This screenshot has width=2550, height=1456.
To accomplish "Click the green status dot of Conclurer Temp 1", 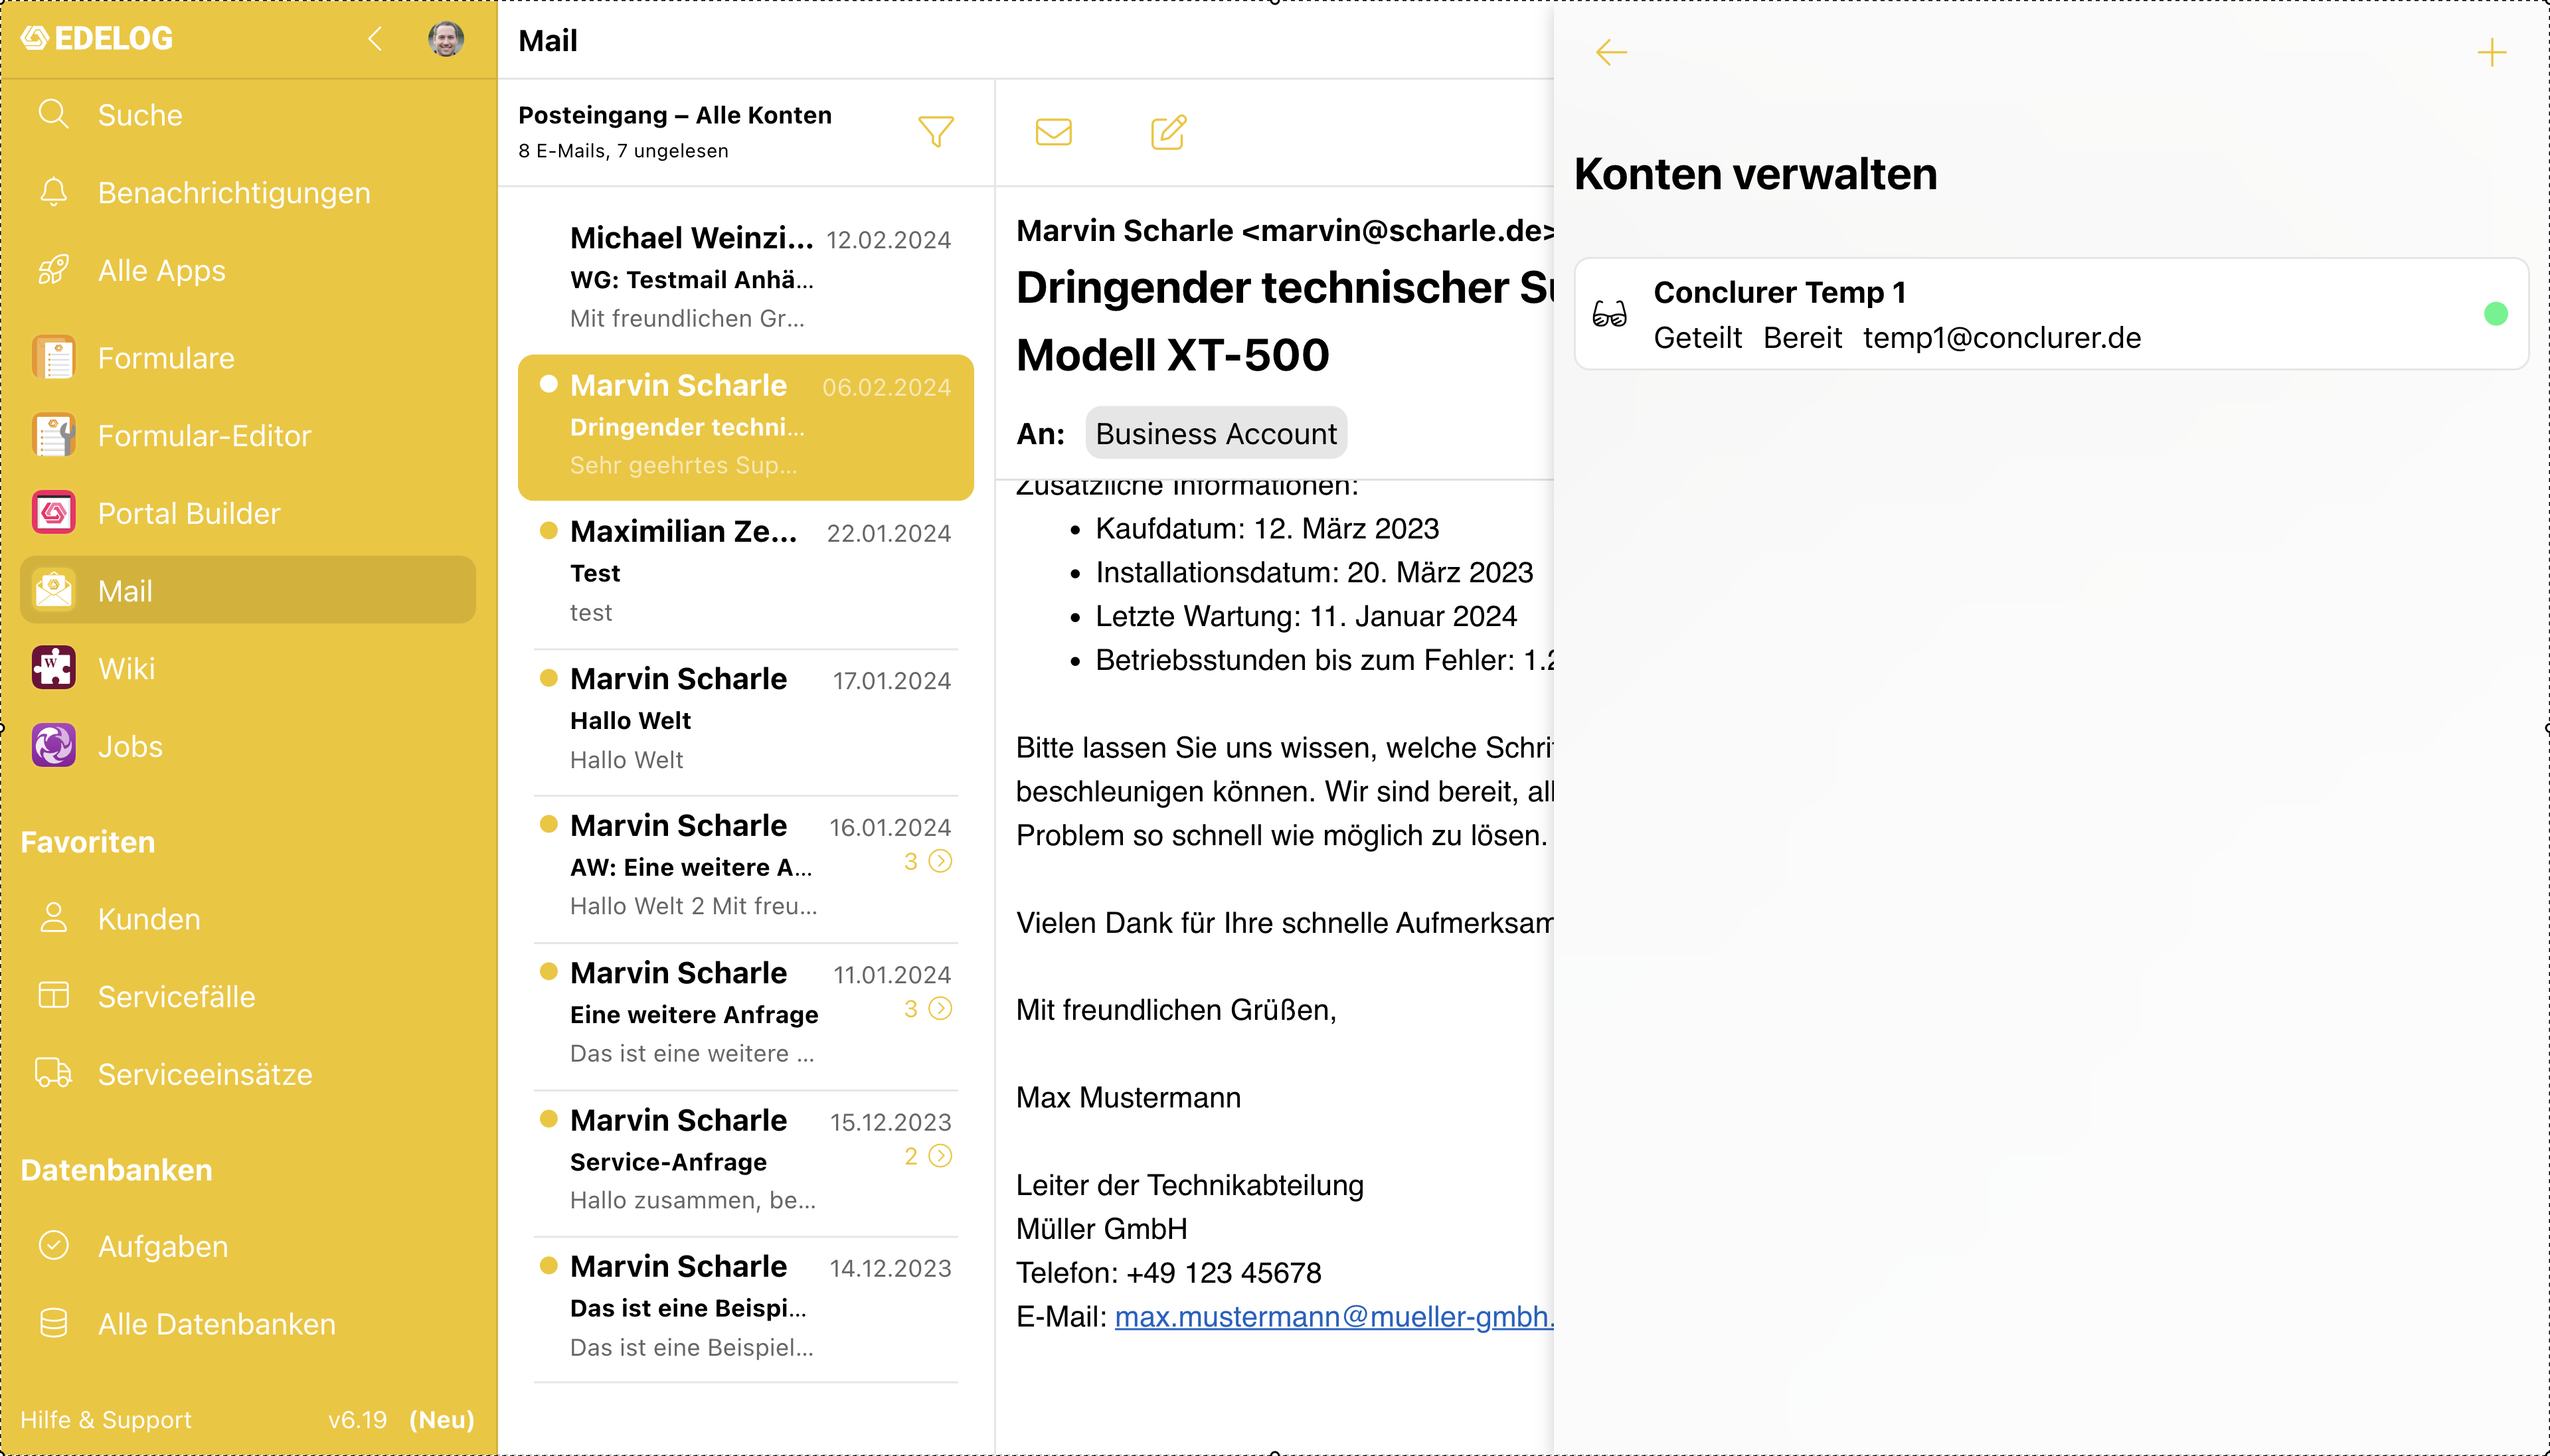I will [x=2496, y=314].
